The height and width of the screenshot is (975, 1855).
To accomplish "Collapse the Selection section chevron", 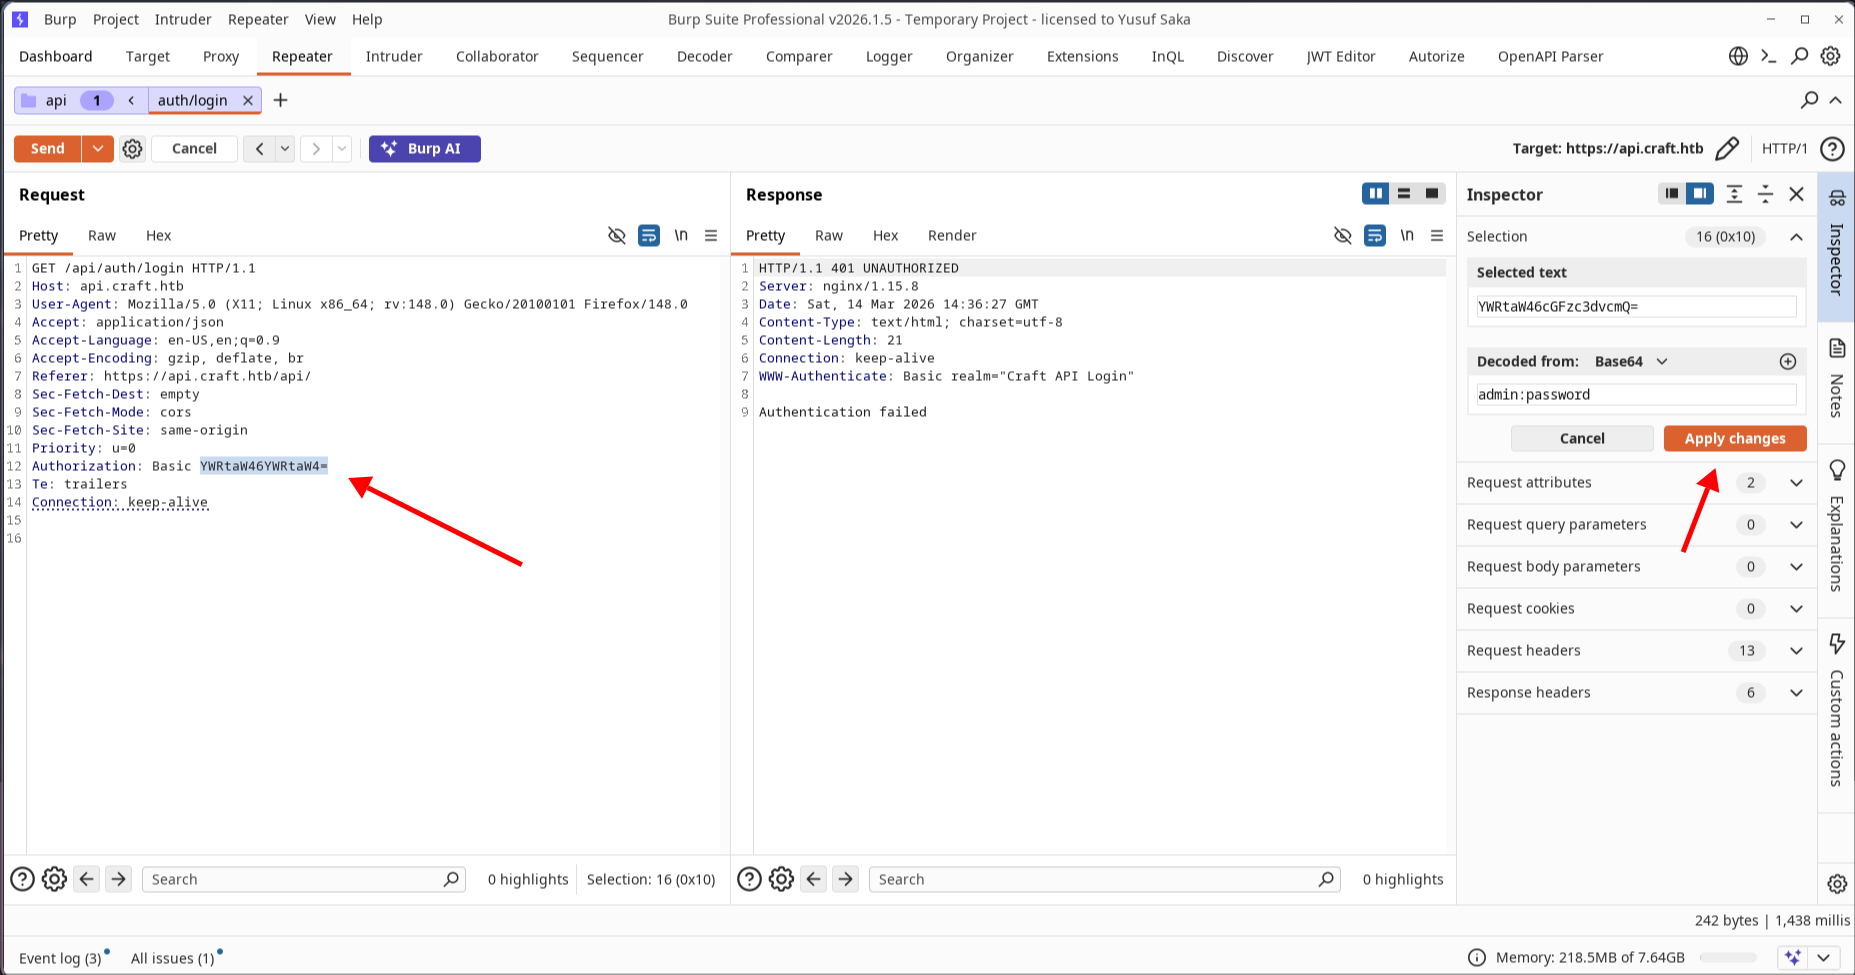I will click(1797, 237).
